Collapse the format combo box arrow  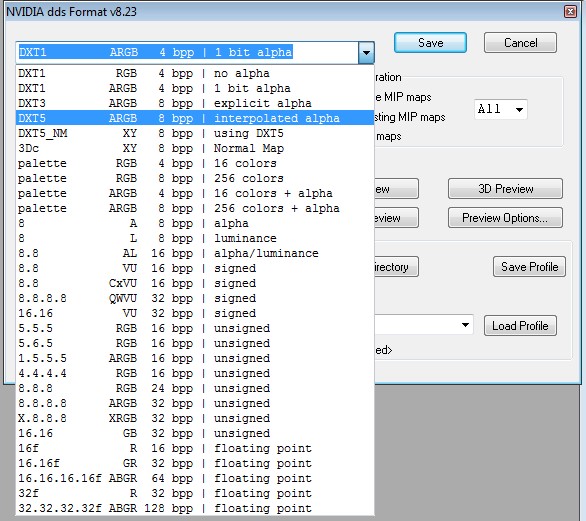(x=366, y=52)
